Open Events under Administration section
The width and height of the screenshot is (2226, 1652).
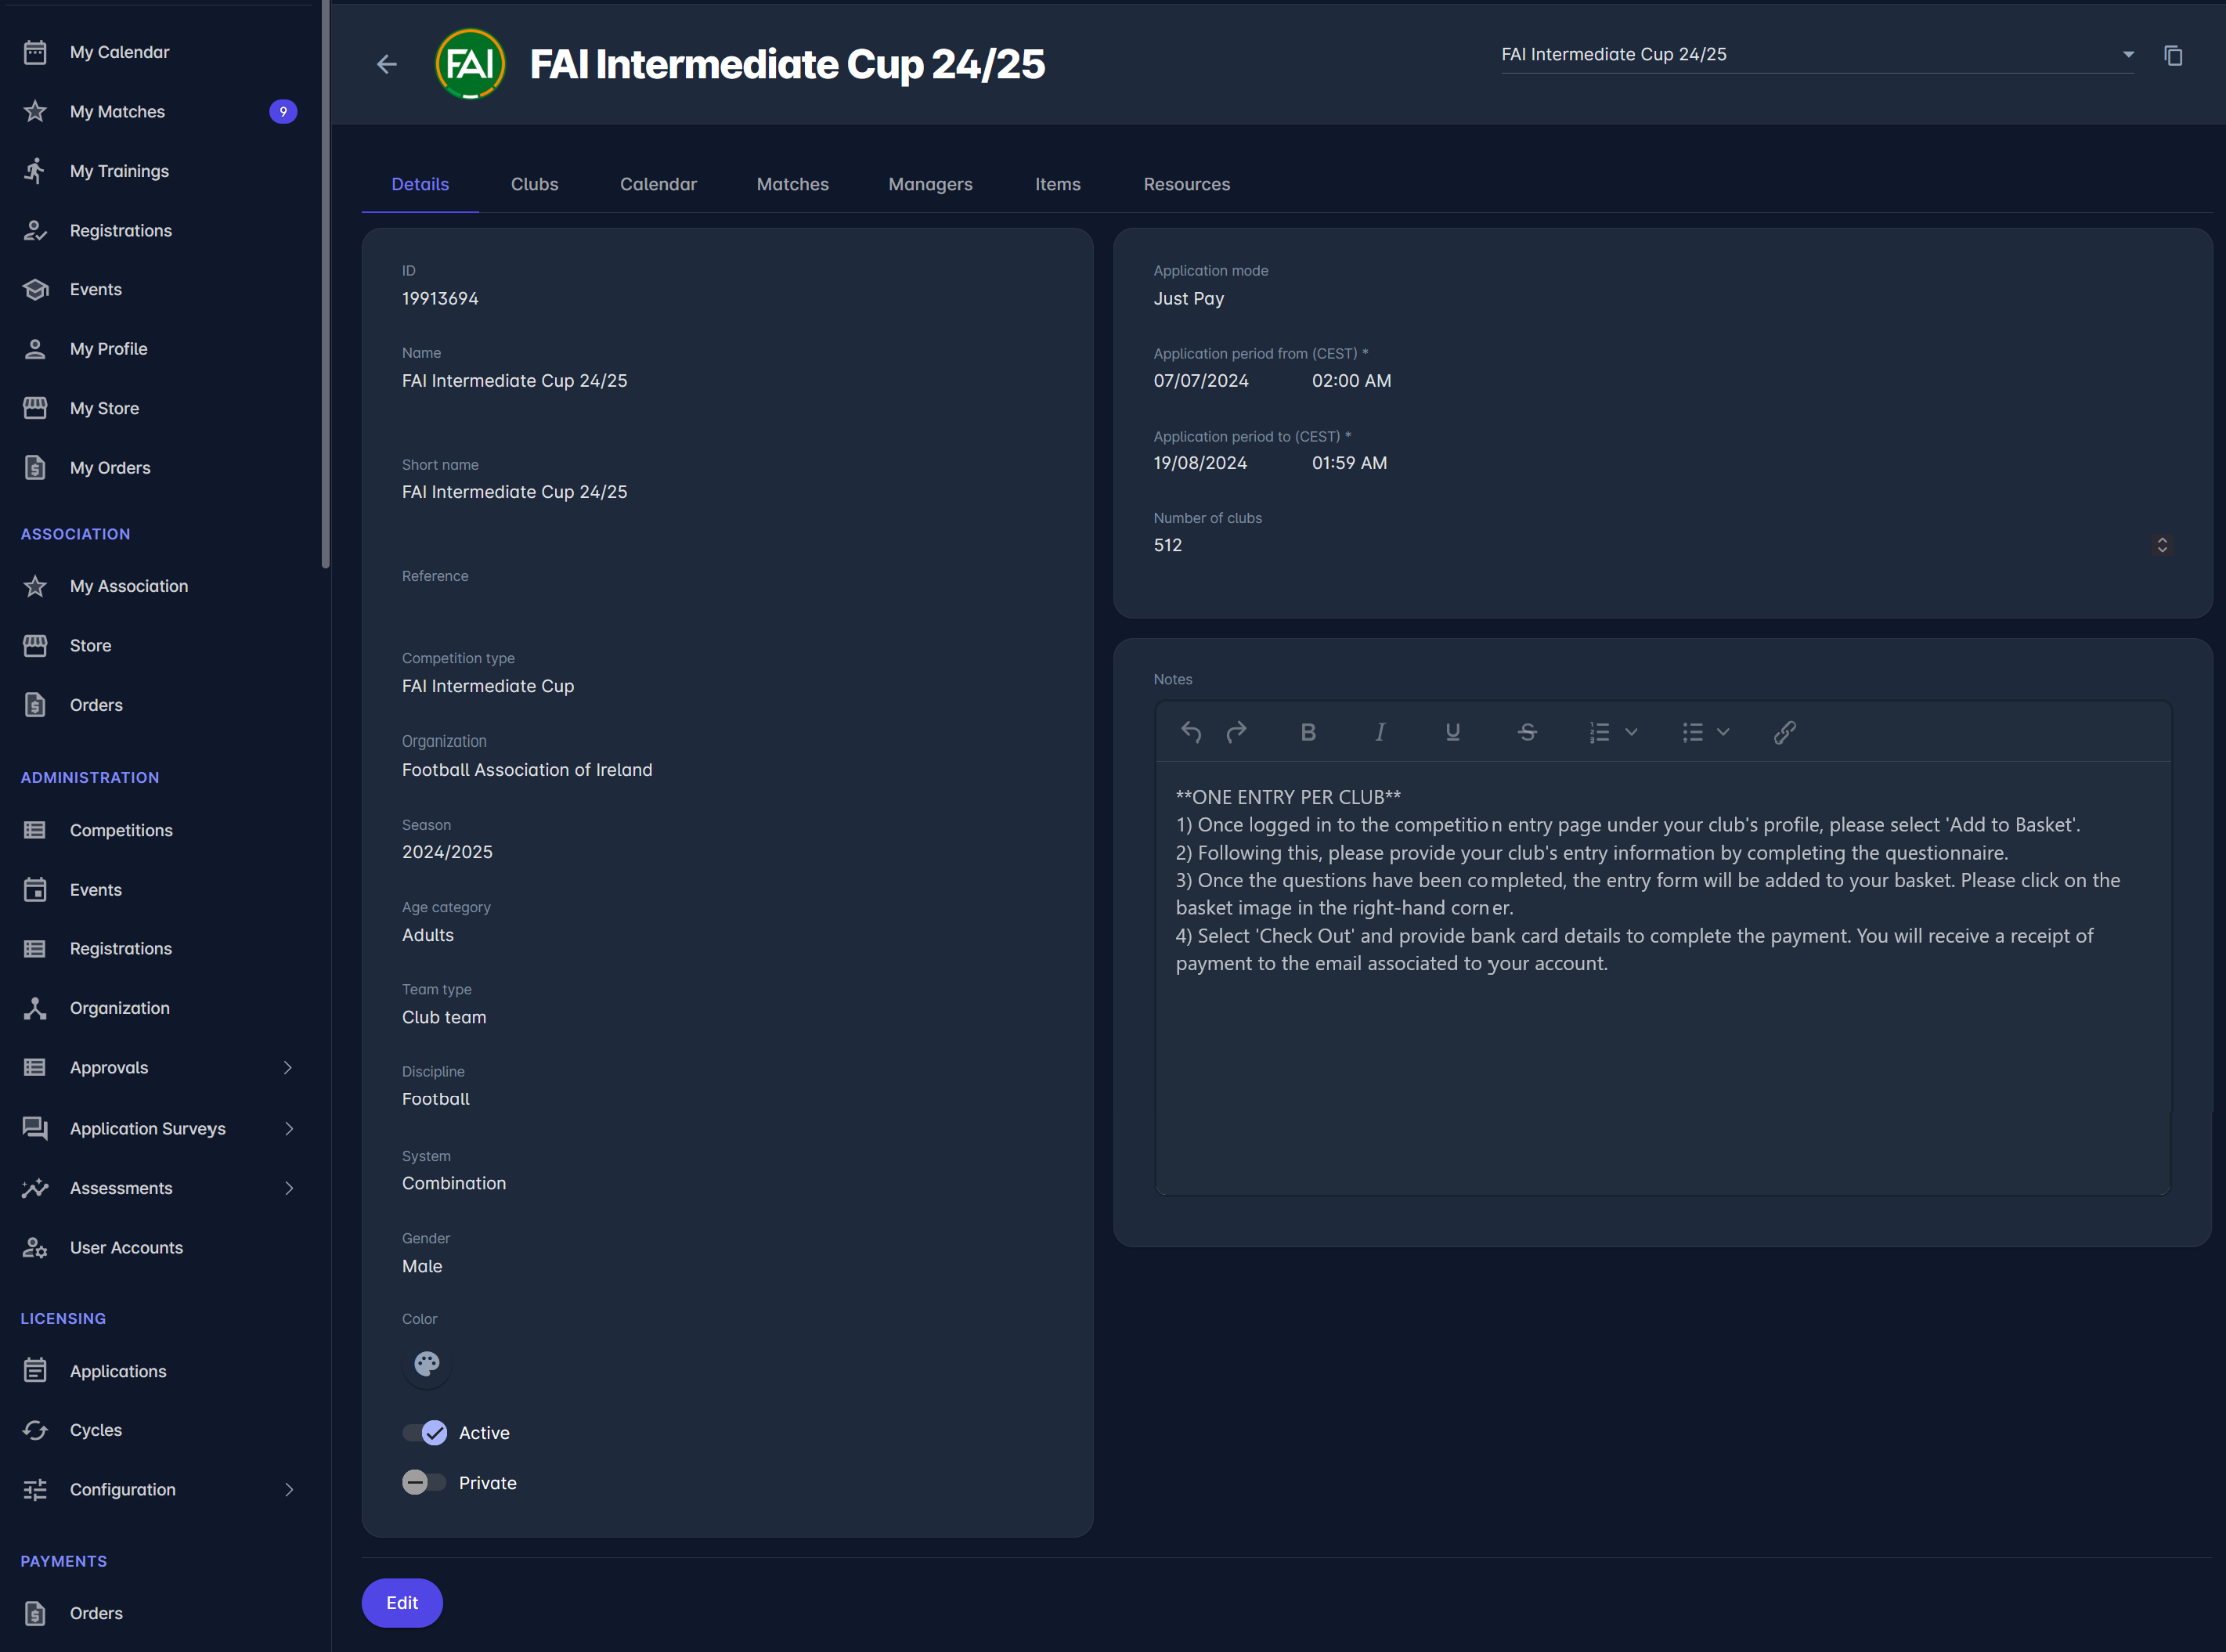(x=96, y=890)
